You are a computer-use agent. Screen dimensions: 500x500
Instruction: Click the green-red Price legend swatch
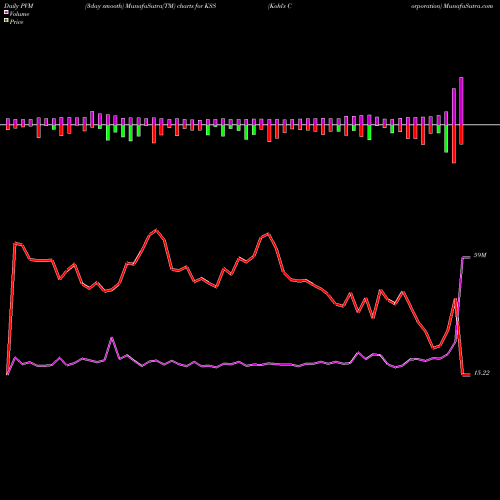6,20
